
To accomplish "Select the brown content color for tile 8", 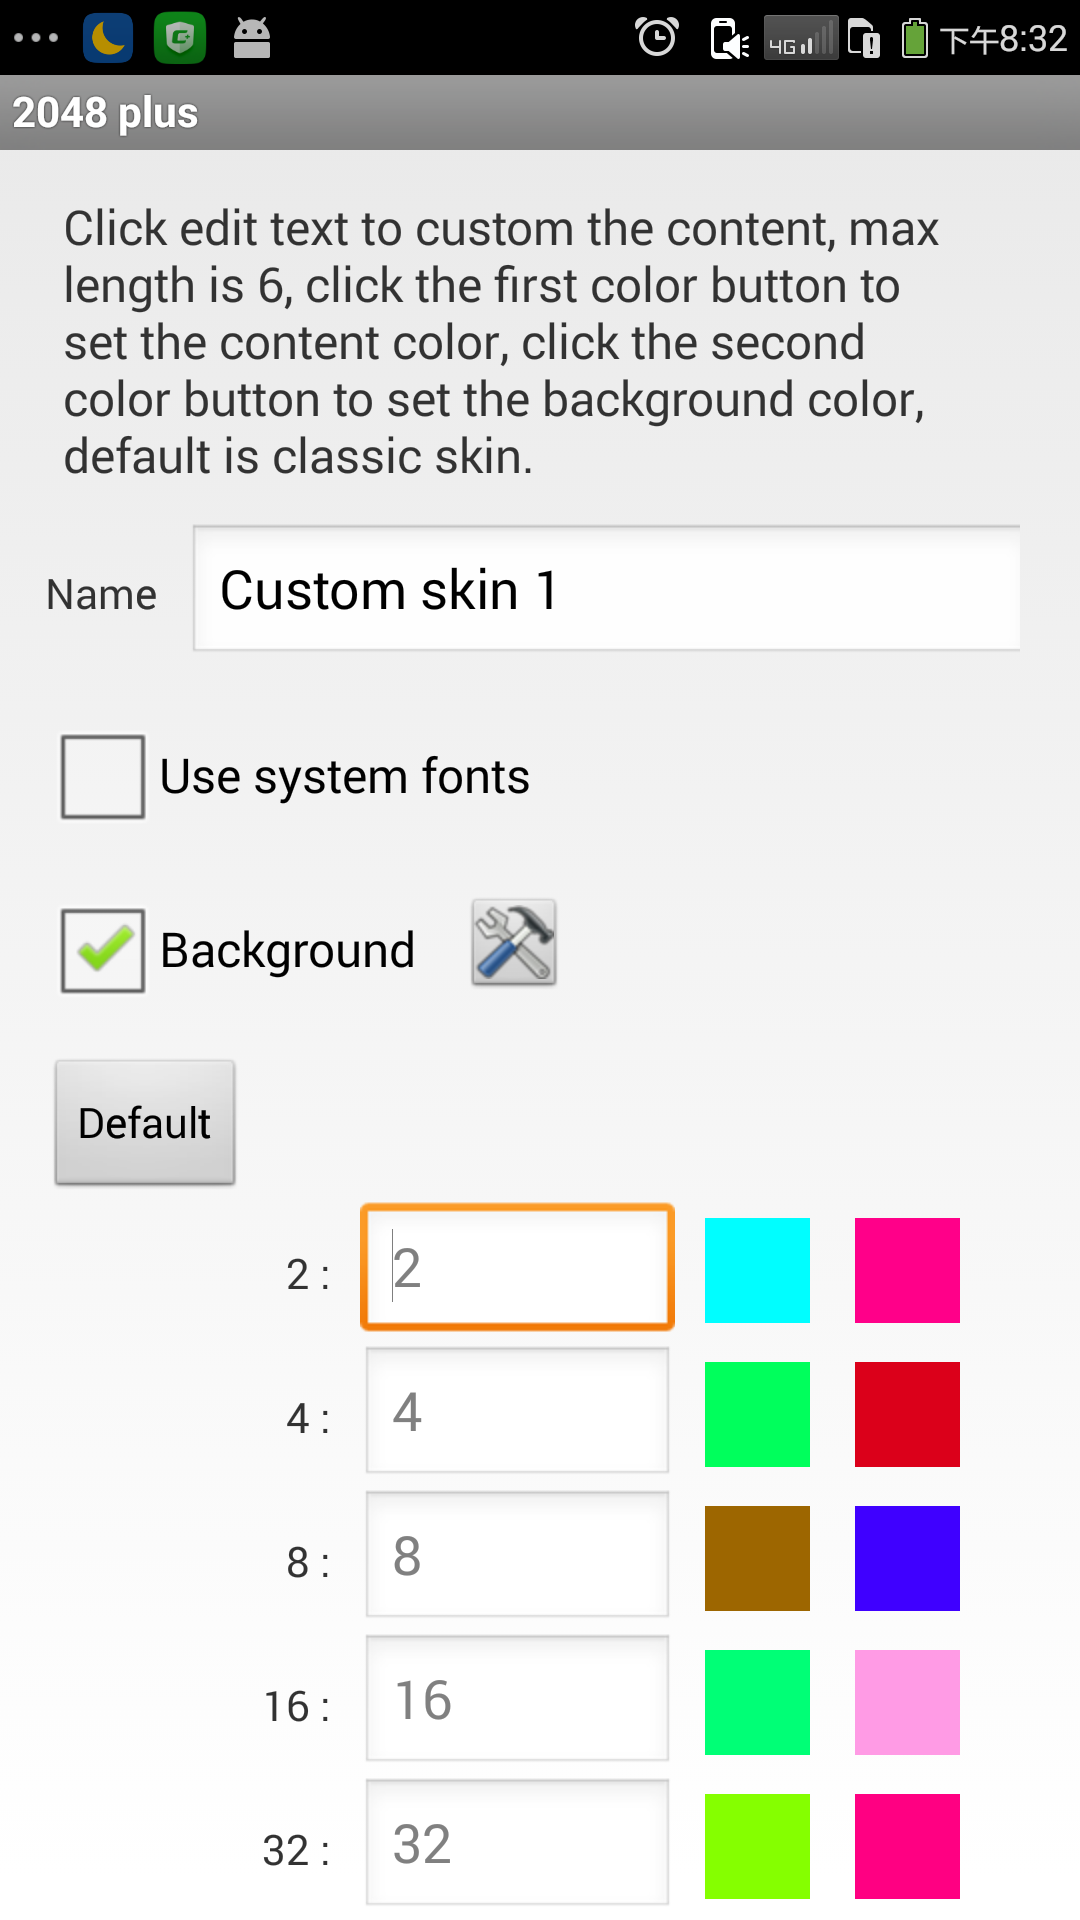I will [757, 1558].
